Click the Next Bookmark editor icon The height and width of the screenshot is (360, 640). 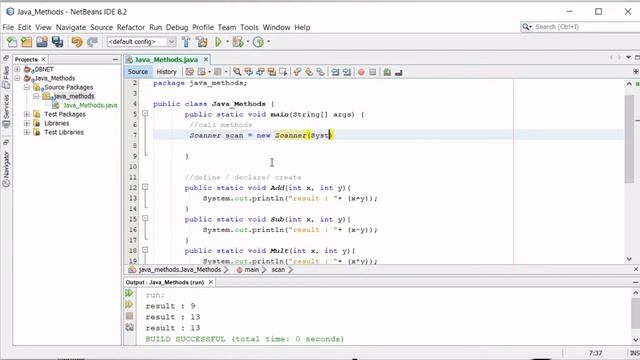click(309, 72)
